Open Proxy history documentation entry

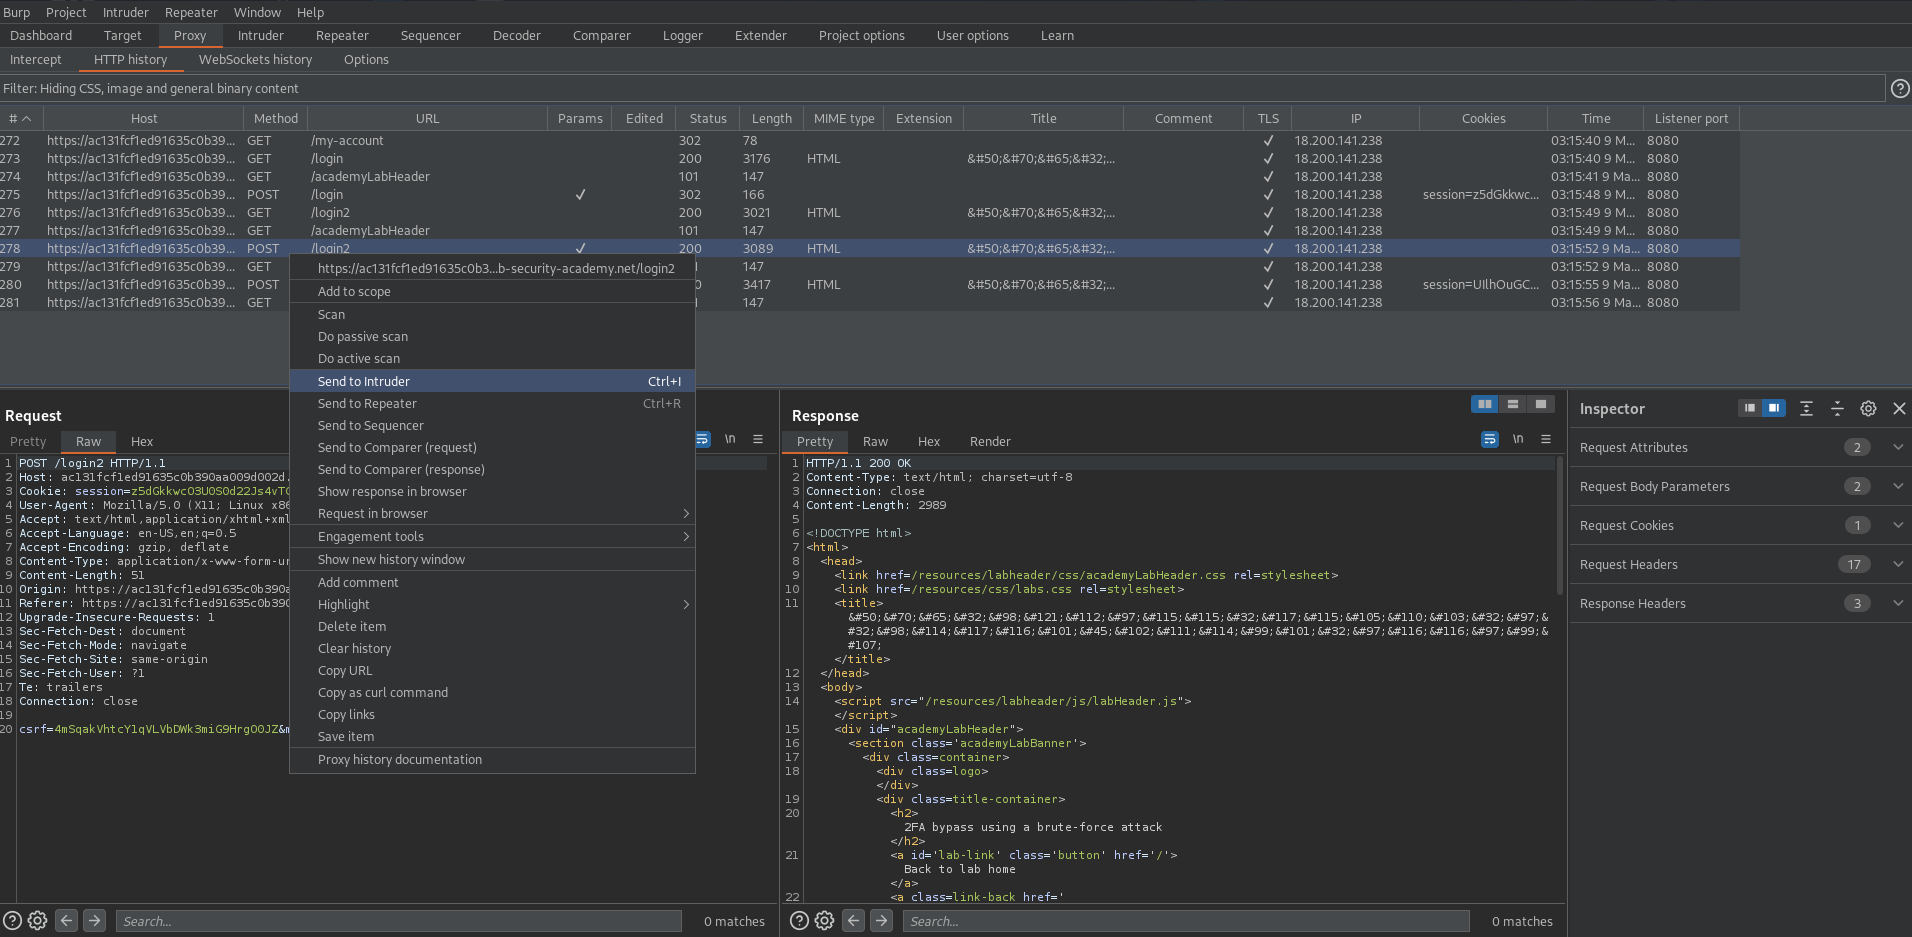click(x=492, y=760)
